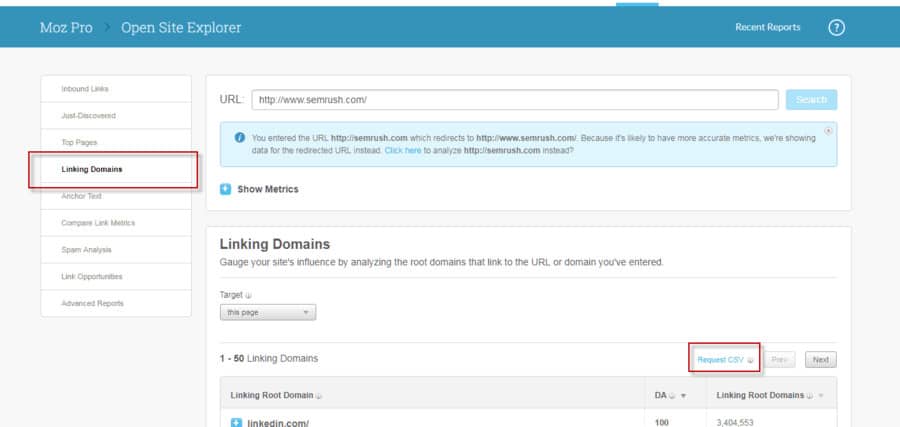900x427 pixels.
Task: Click the DA value 100
Action: (x=662, y=422)
